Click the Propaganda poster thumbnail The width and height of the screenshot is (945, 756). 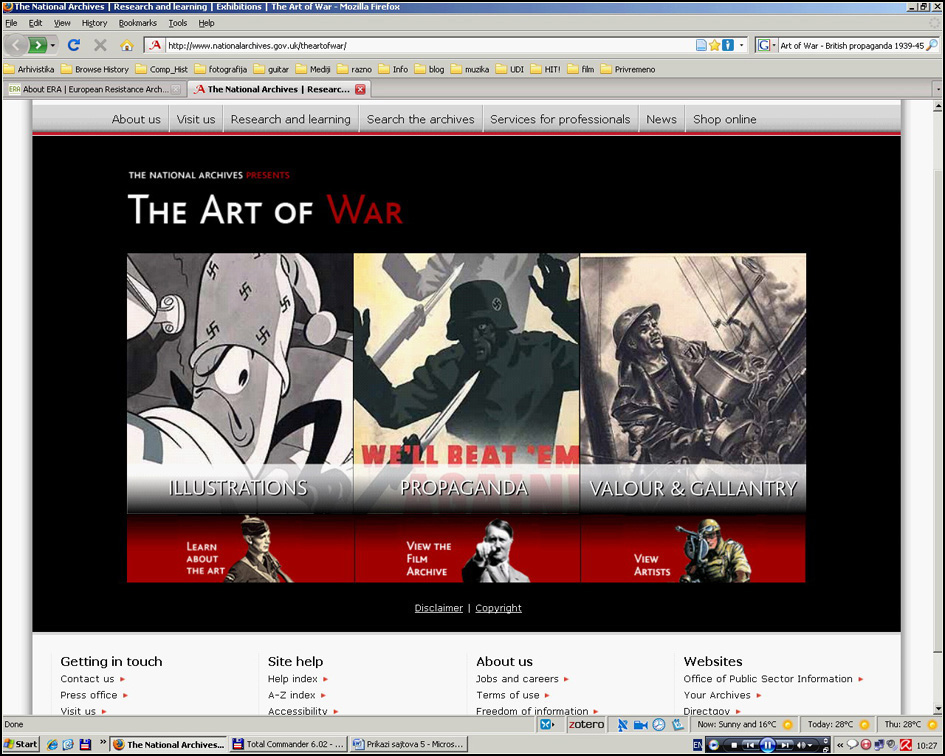pyautogui.click(x=466, y=380)
